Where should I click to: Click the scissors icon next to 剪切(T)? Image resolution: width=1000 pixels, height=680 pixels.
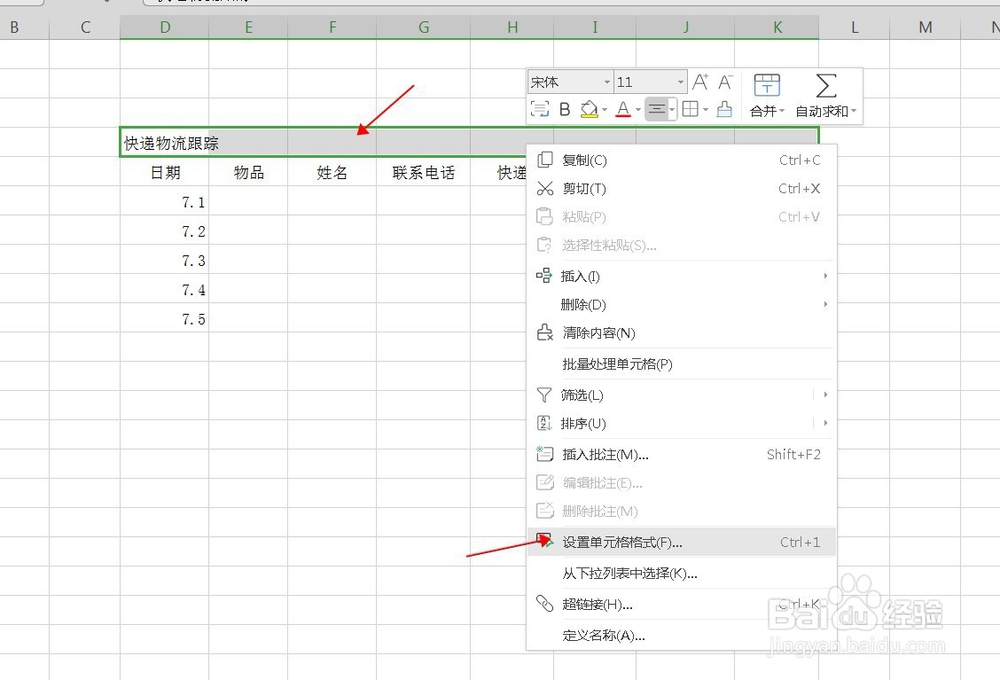click(545, 188)
